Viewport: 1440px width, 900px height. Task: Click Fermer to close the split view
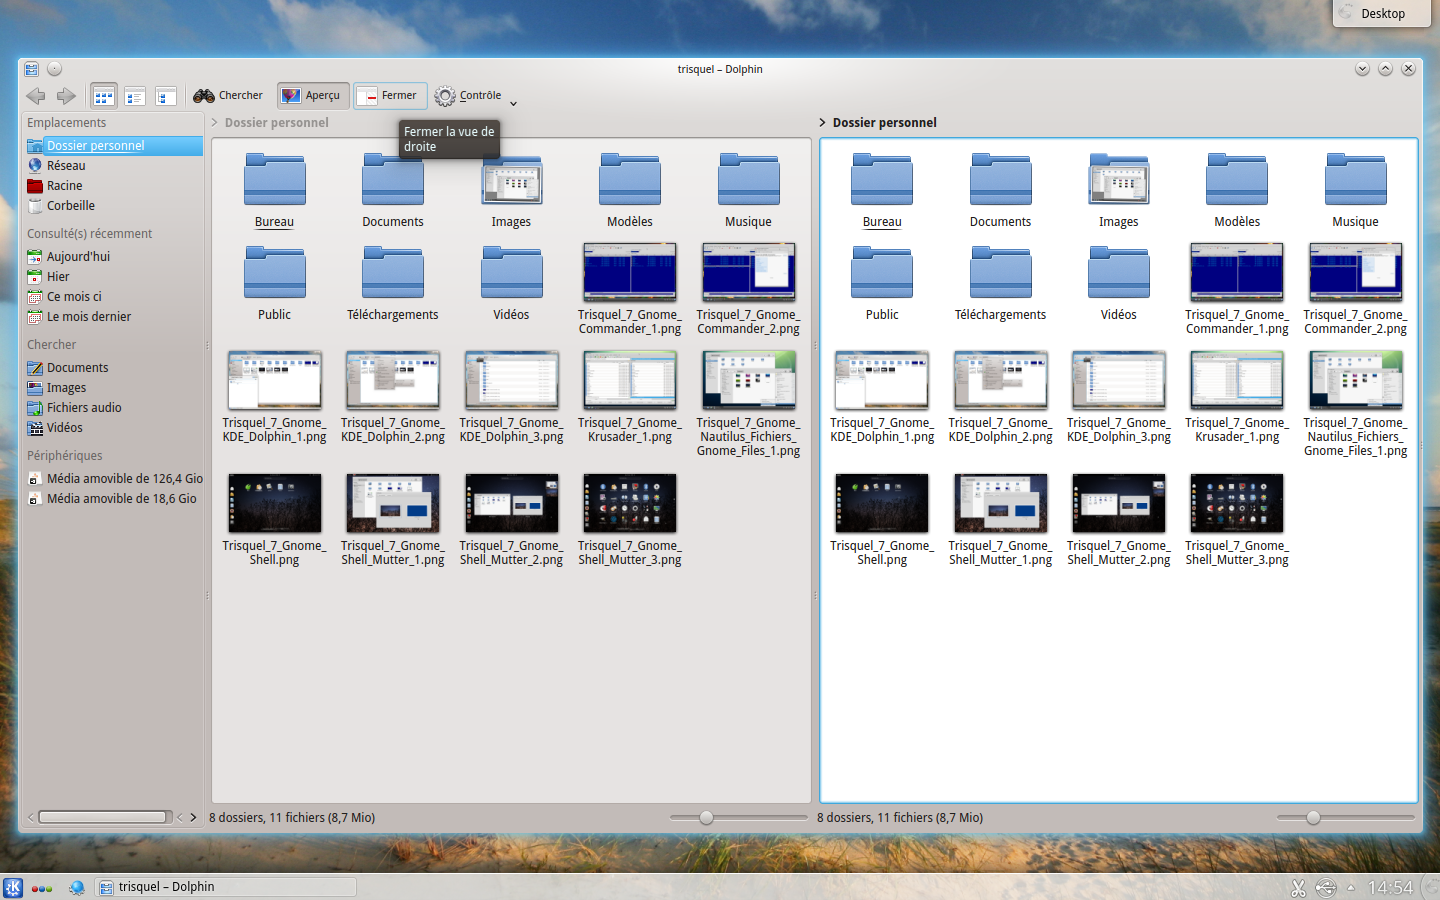click(x=390, y=96)
